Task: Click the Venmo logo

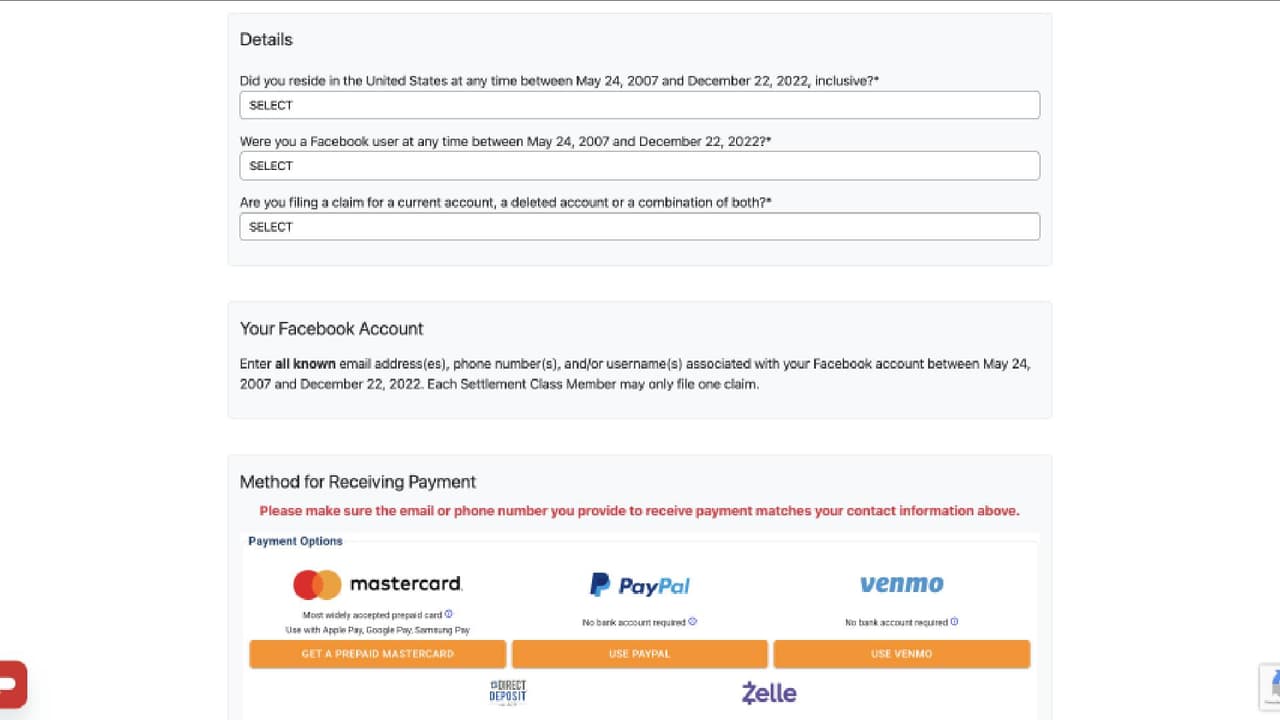Action: coord(901,584)
